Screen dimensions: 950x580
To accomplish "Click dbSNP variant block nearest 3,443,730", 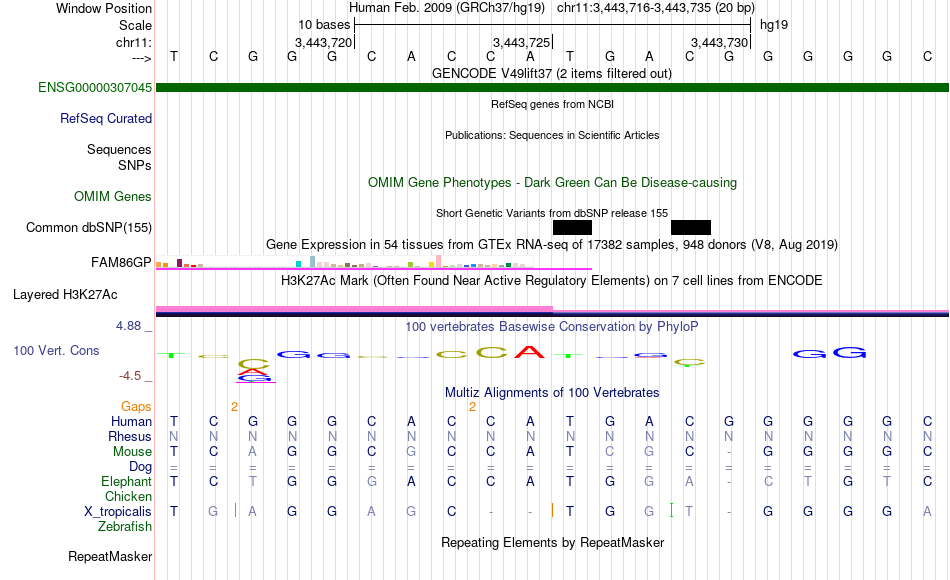I will tap(691, 228).
